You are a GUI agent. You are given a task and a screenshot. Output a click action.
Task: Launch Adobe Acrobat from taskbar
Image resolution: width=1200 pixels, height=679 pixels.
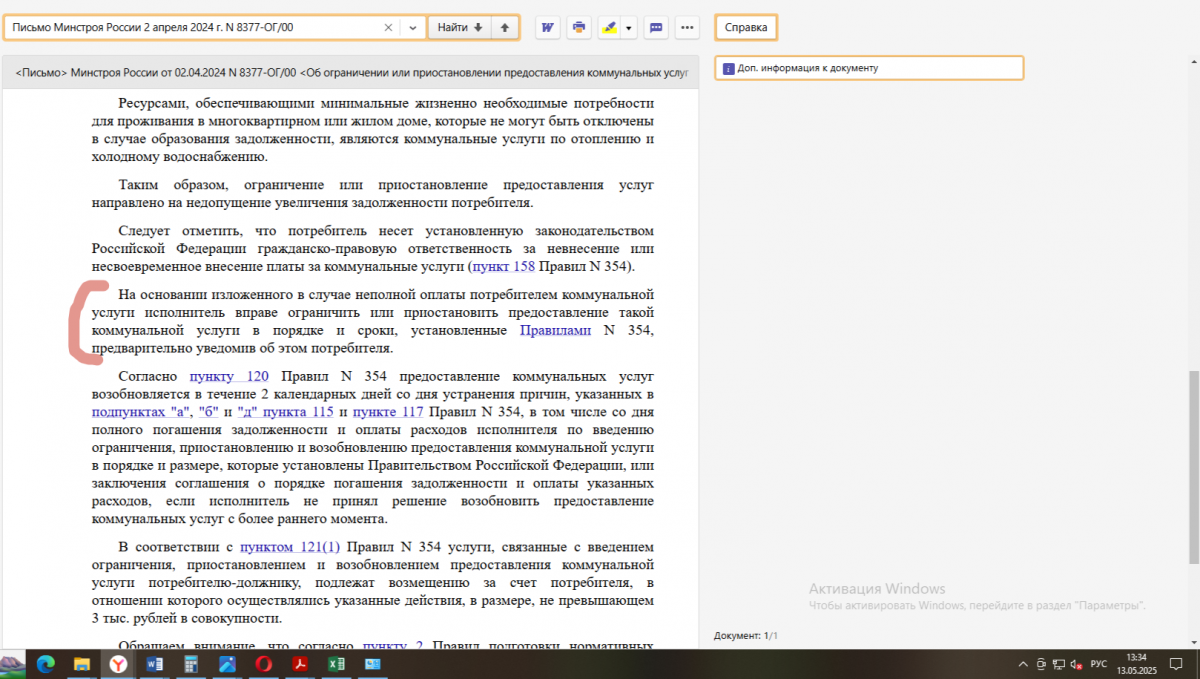[298, 664]
